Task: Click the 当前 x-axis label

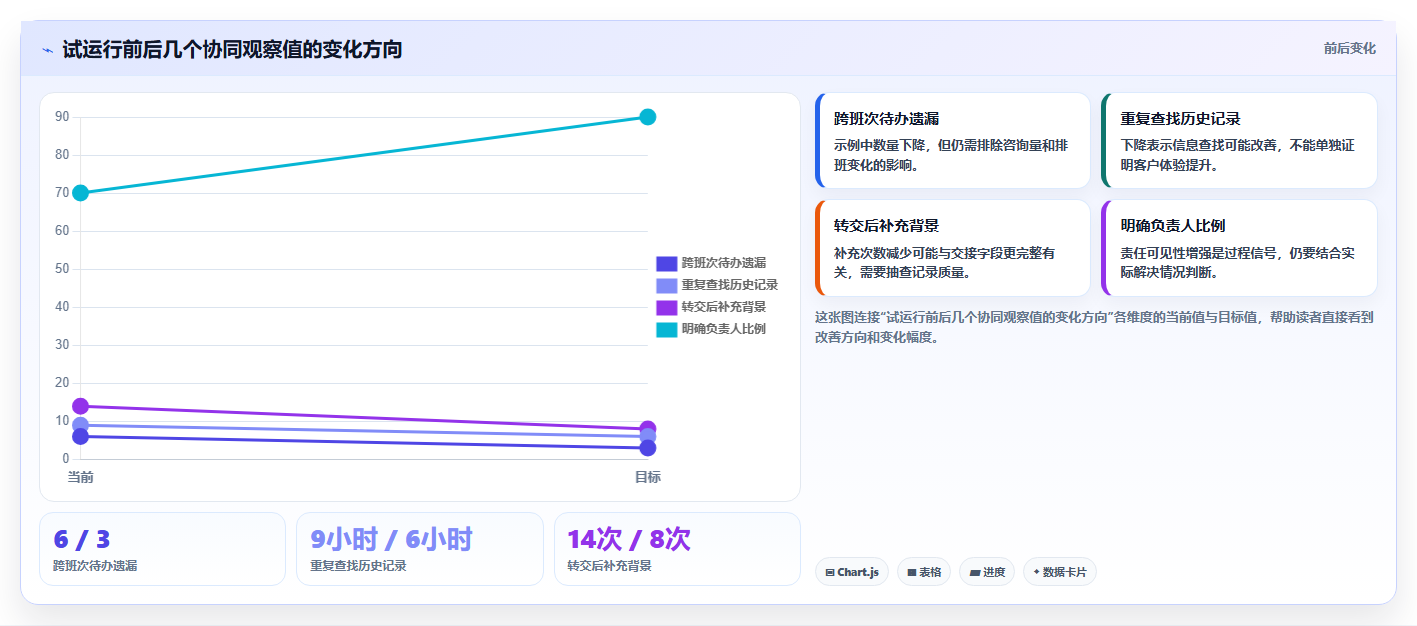Action: coord(81,477)
